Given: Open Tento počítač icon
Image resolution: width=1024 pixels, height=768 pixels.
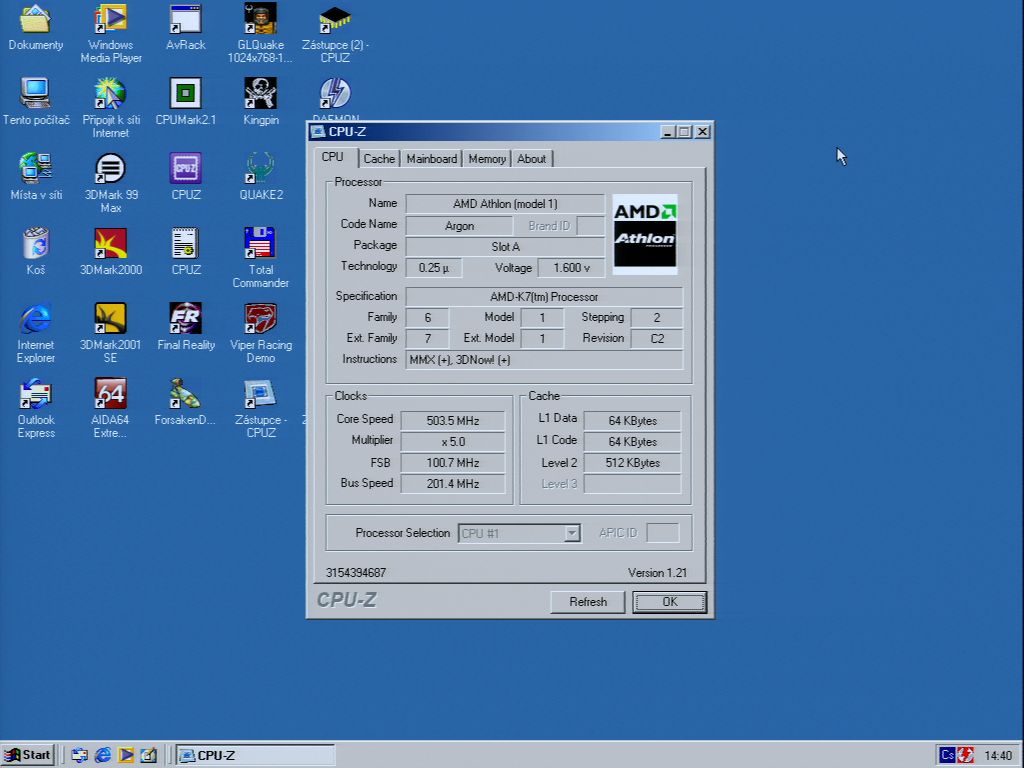Looking at the screenshot, I should pos(35,93).
